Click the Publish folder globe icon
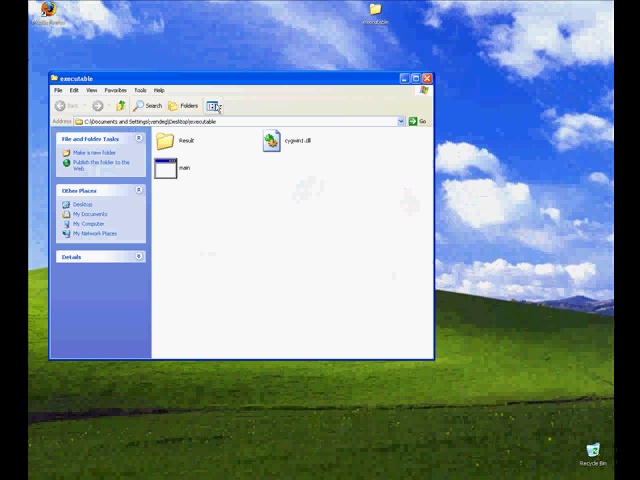Viewport: 640px width, 480px height. point(67,163)
